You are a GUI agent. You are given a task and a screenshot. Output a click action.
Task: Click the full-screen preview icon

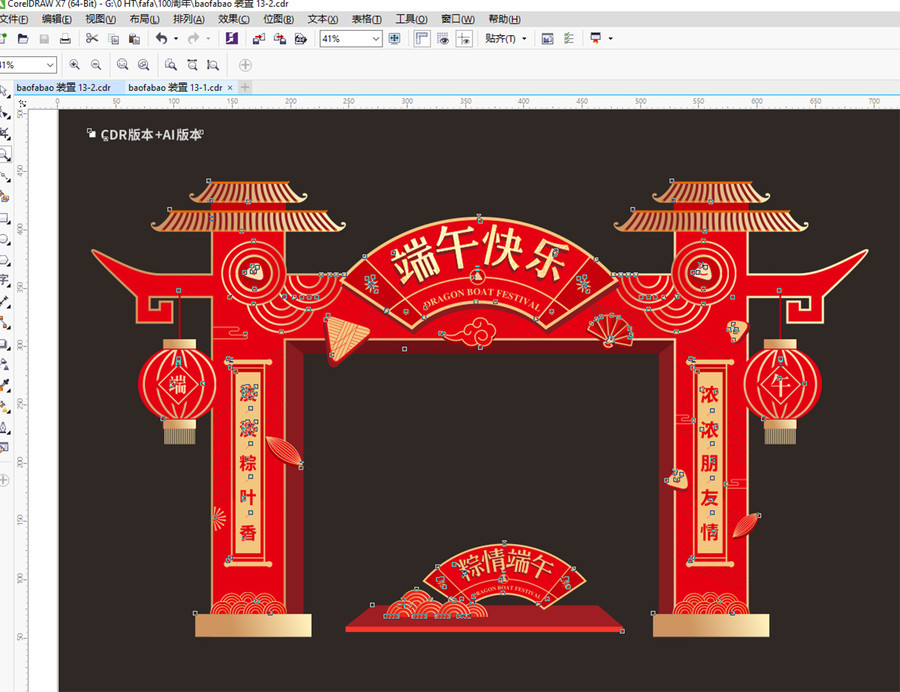394,38
